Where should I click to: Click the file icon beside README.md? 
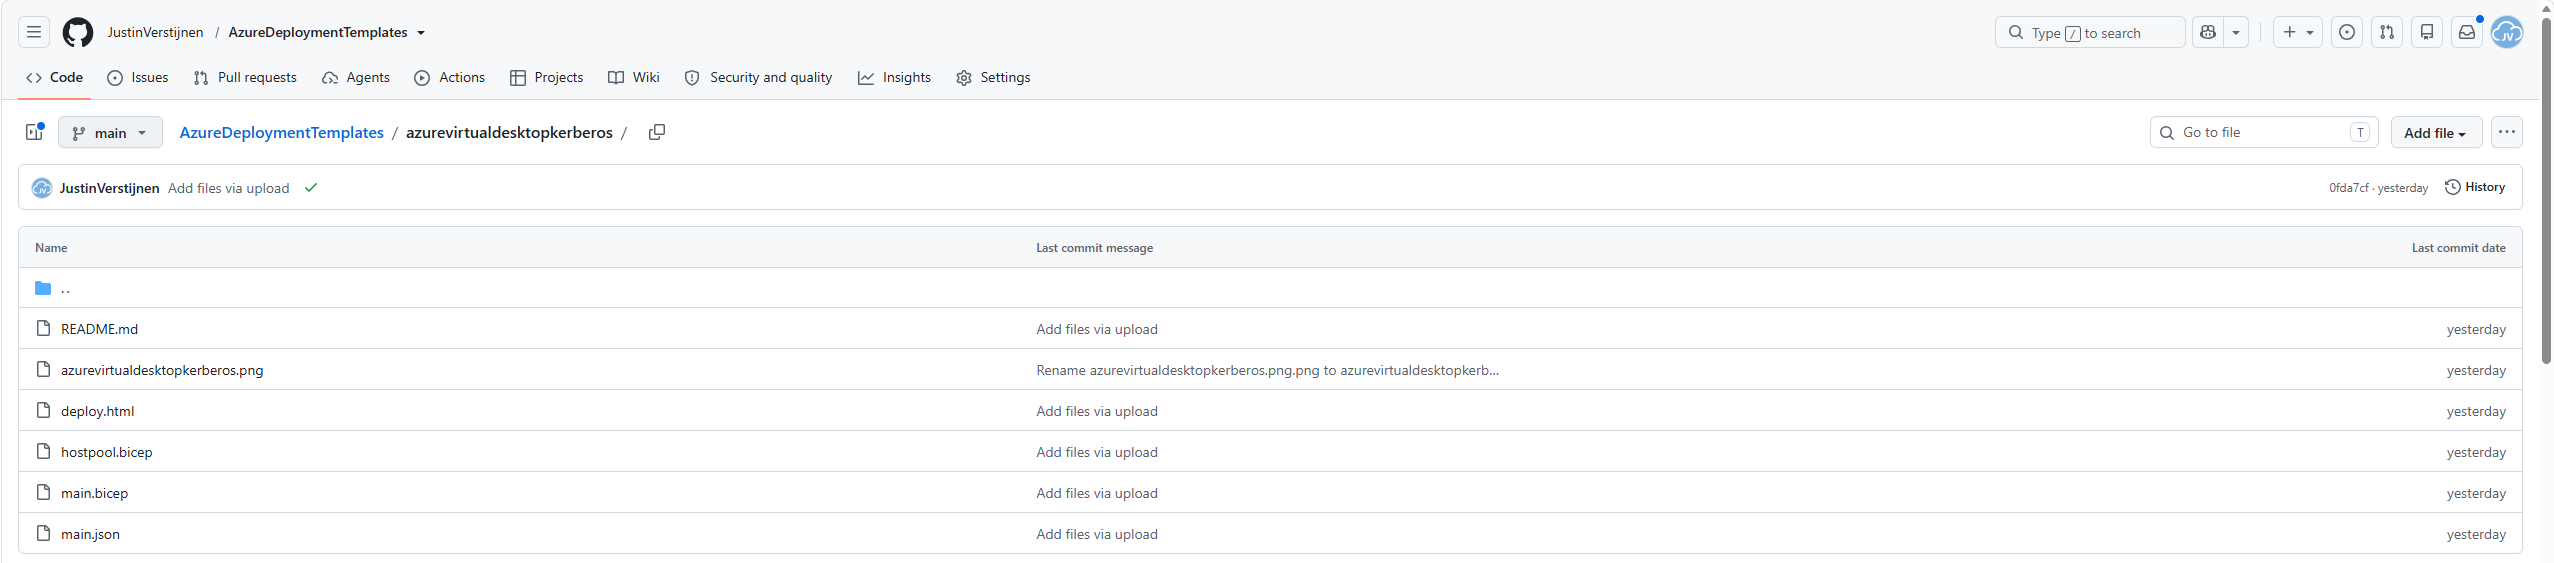coord(43,328)
